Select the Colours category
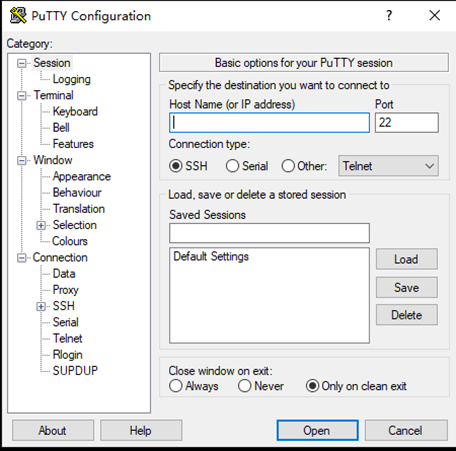The width and height of the screenshot is (456, 451). tap(70, 241)
